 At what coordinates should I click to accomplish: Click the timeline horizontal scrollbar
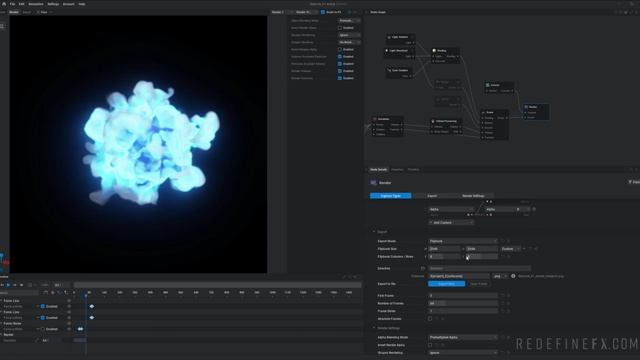[217, 285]
